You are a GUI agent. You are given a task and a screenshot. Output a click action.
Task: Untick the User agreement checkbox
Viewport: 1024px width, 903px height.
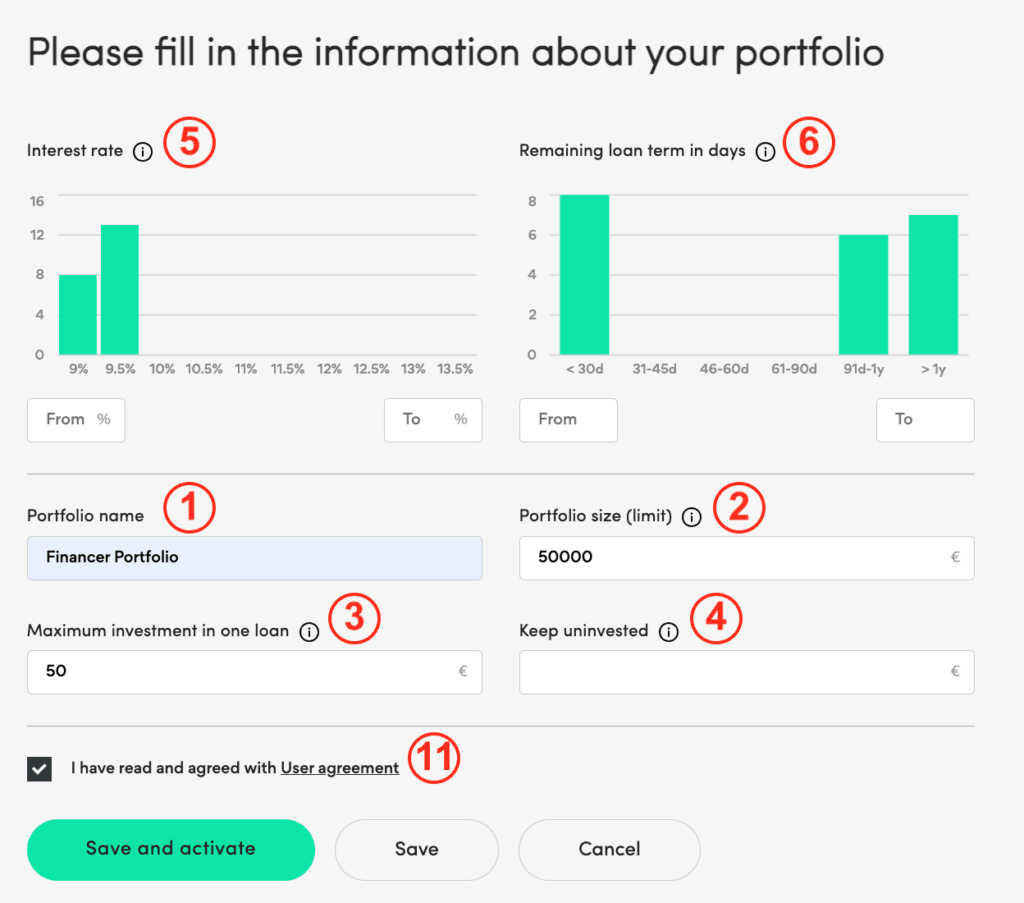click(x=40, y=769)
